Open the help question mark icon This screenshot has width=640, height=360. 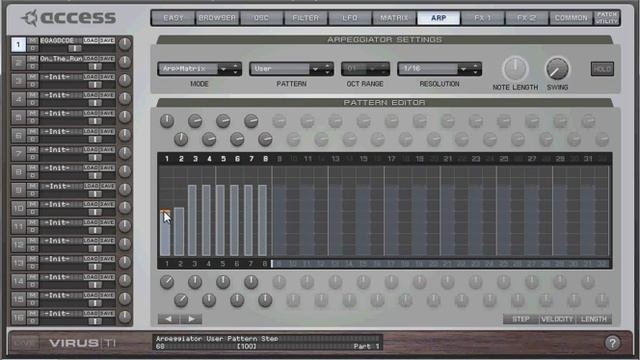[612, 343]
